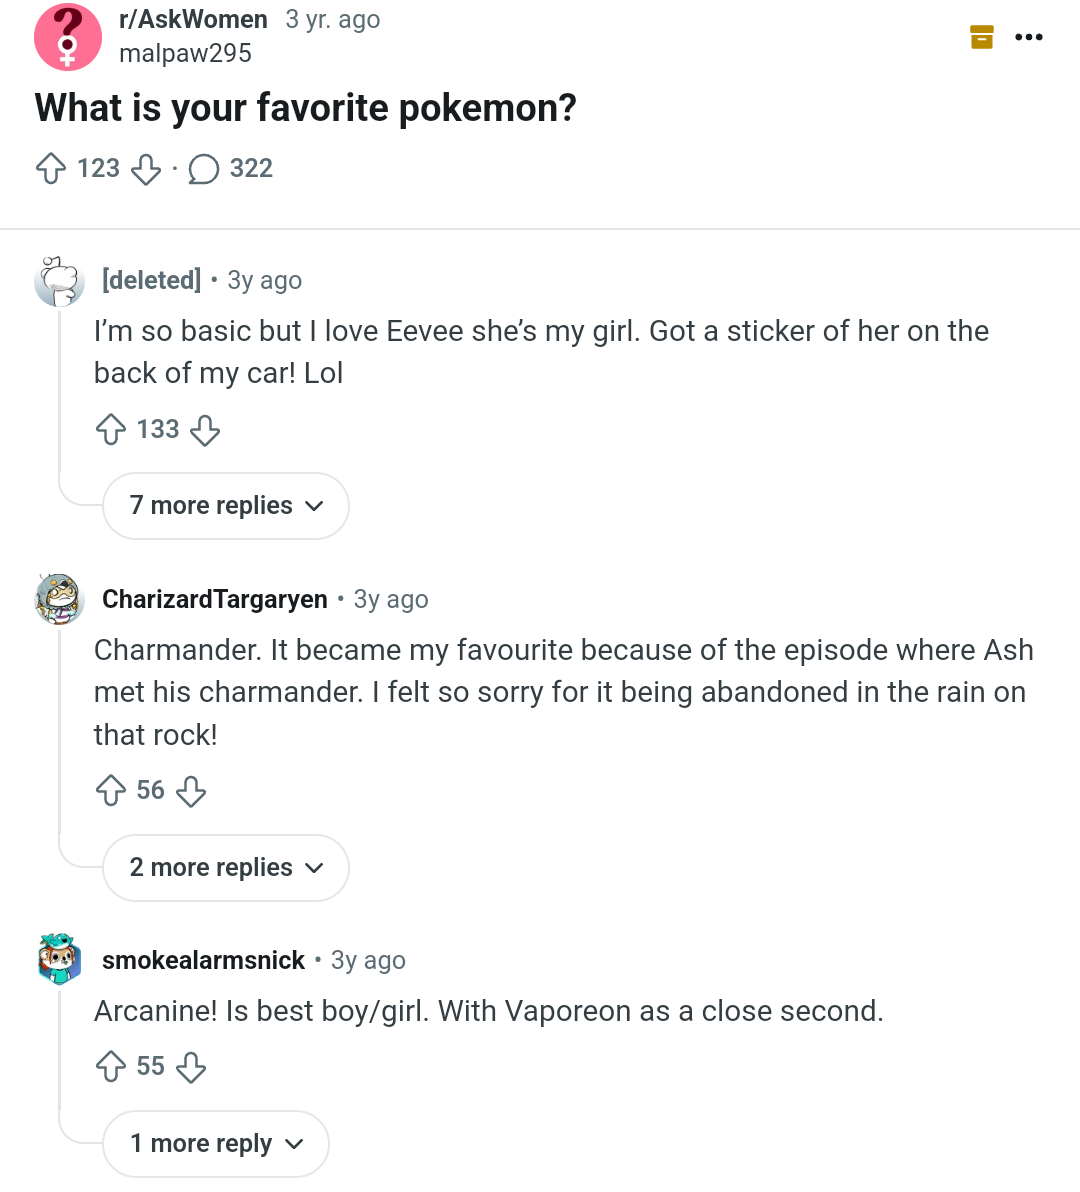The width and height of the screenshot is (1080, 1192).
Task: Open the three-dot post options menu
Action: click(1029, 38)
